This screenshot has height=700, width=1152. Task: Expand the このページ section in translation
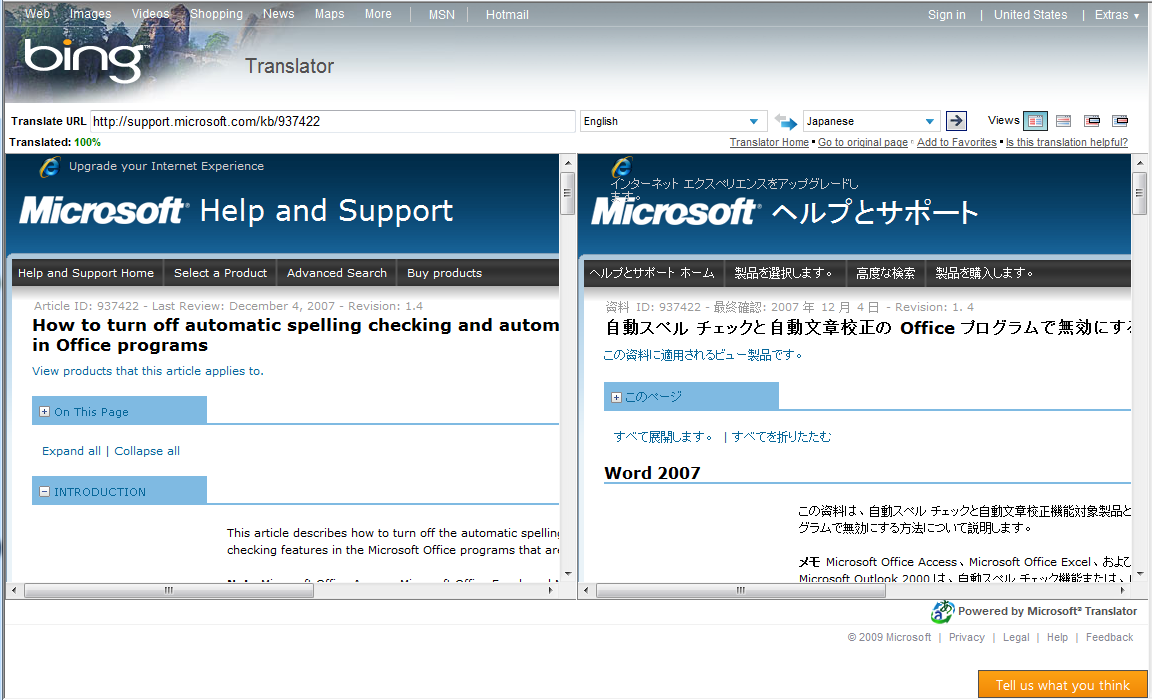coord(616,397)
